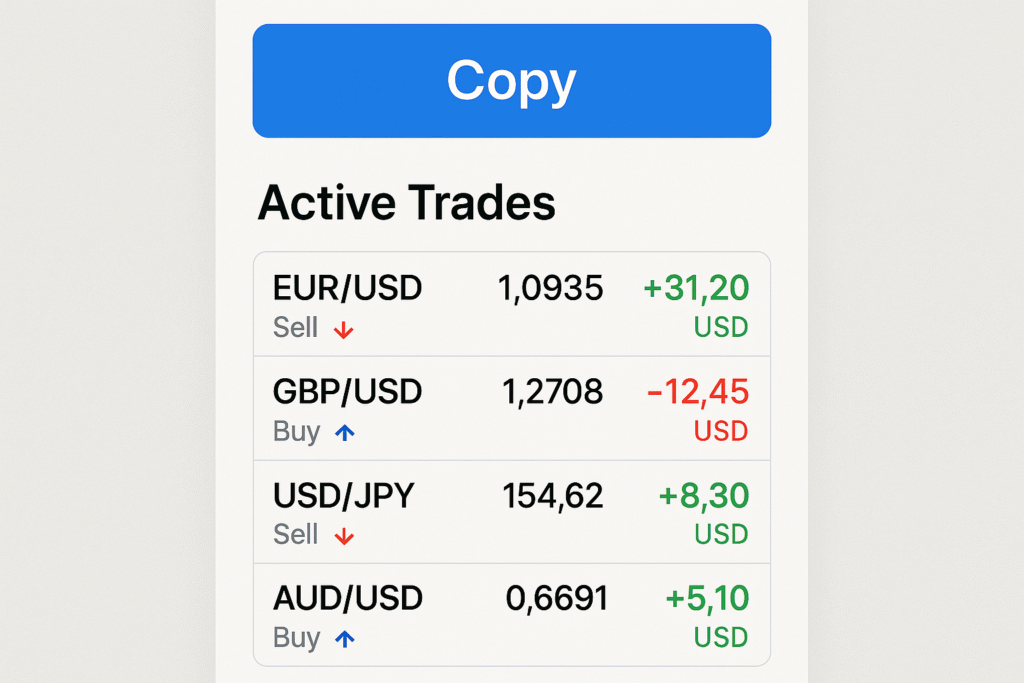Select the AUD/USD pair name
Viewport: 1024px width, 683px height.
click(347, 599)
